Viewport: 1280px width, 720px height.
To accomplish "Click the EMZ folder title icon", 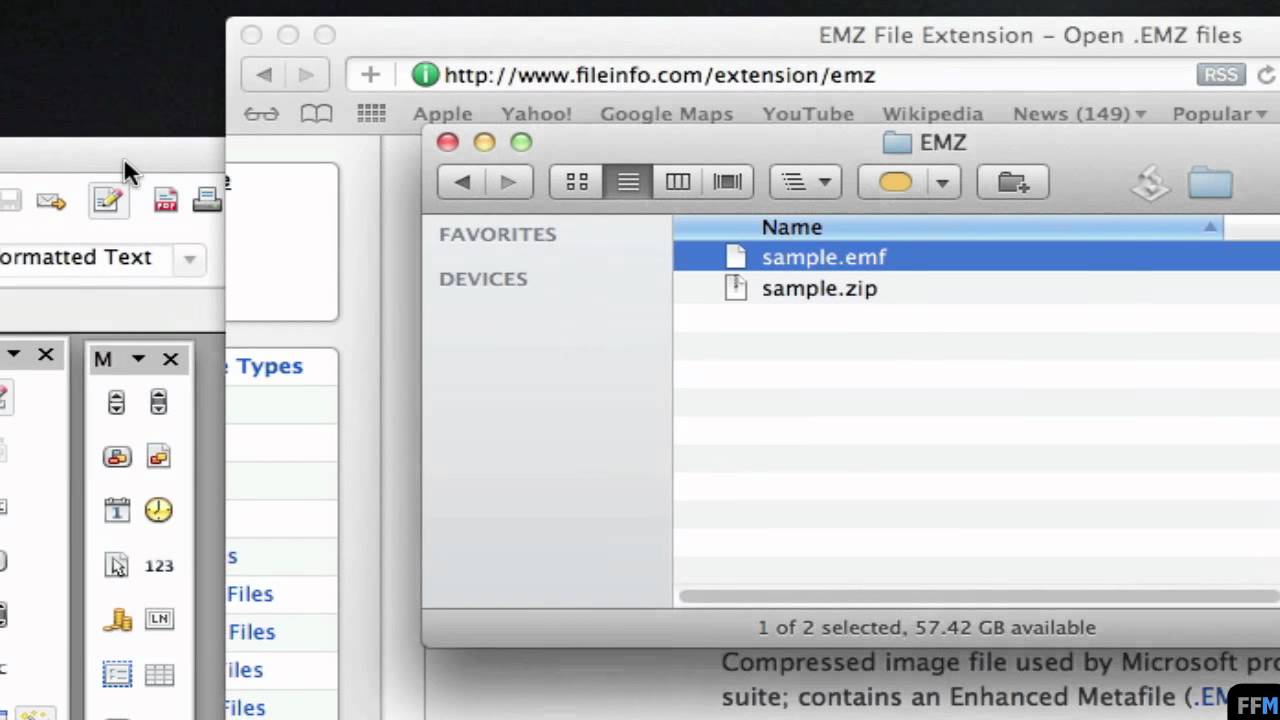I will 897,143.
